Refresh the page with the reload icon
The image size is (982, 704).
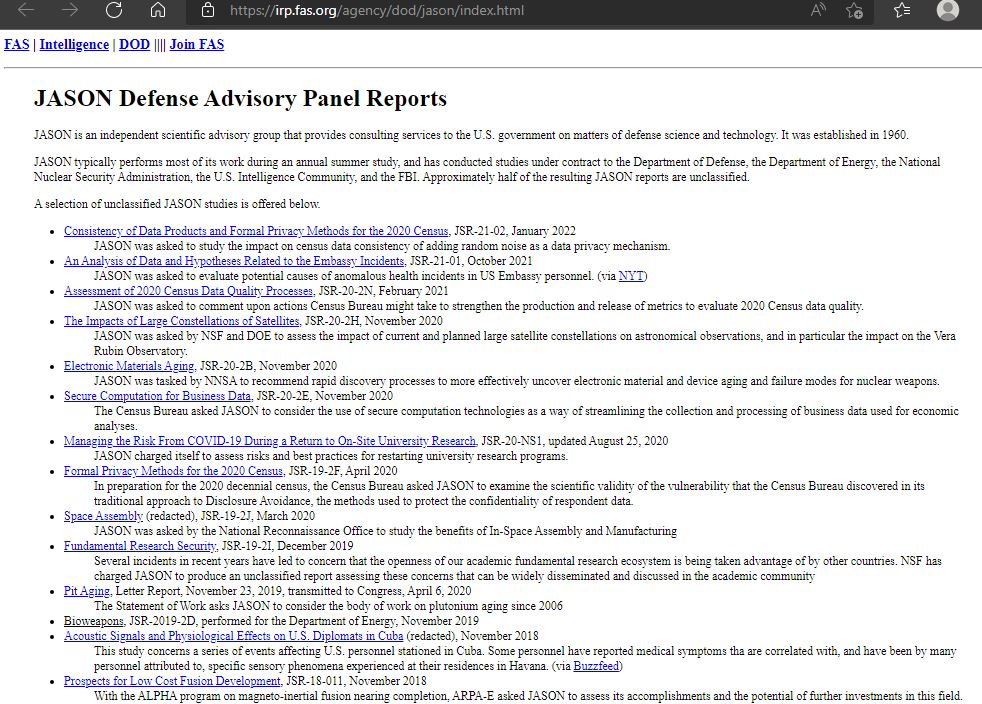coord(114,10)
